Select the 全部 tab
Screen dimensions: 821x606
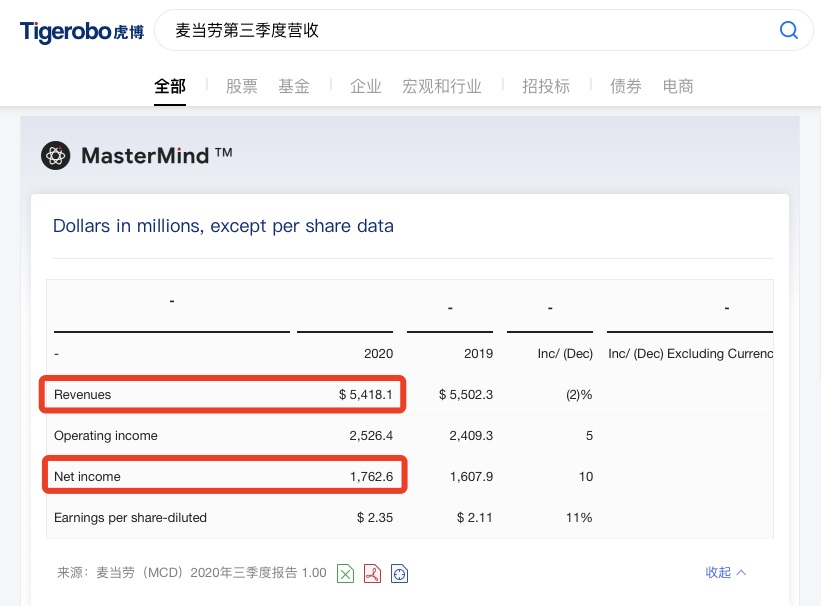(170, 86)
